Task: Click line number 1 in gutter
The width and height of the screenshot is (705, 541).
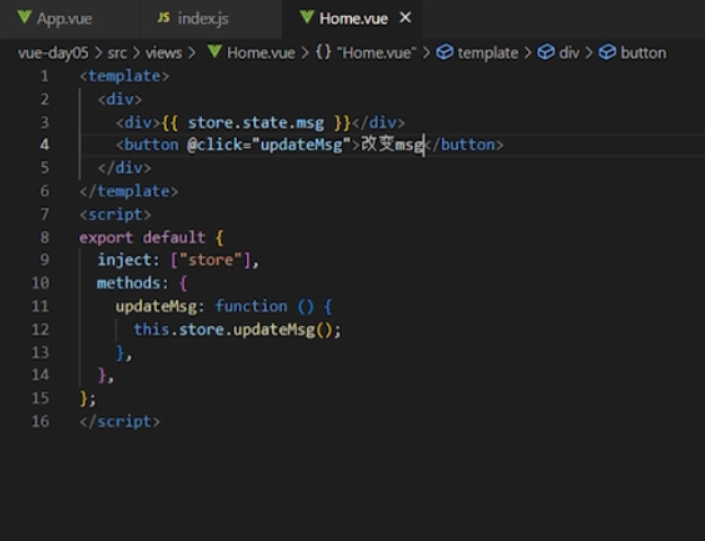Action: [x=45, y=76]
